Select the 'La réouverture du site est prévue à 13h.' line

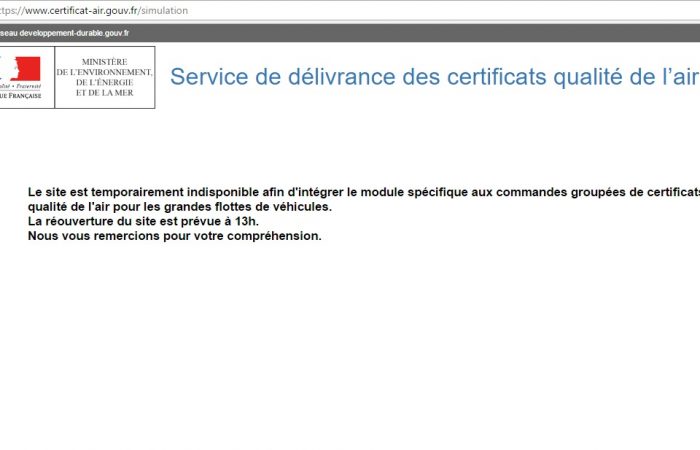(x=143, y=221)
